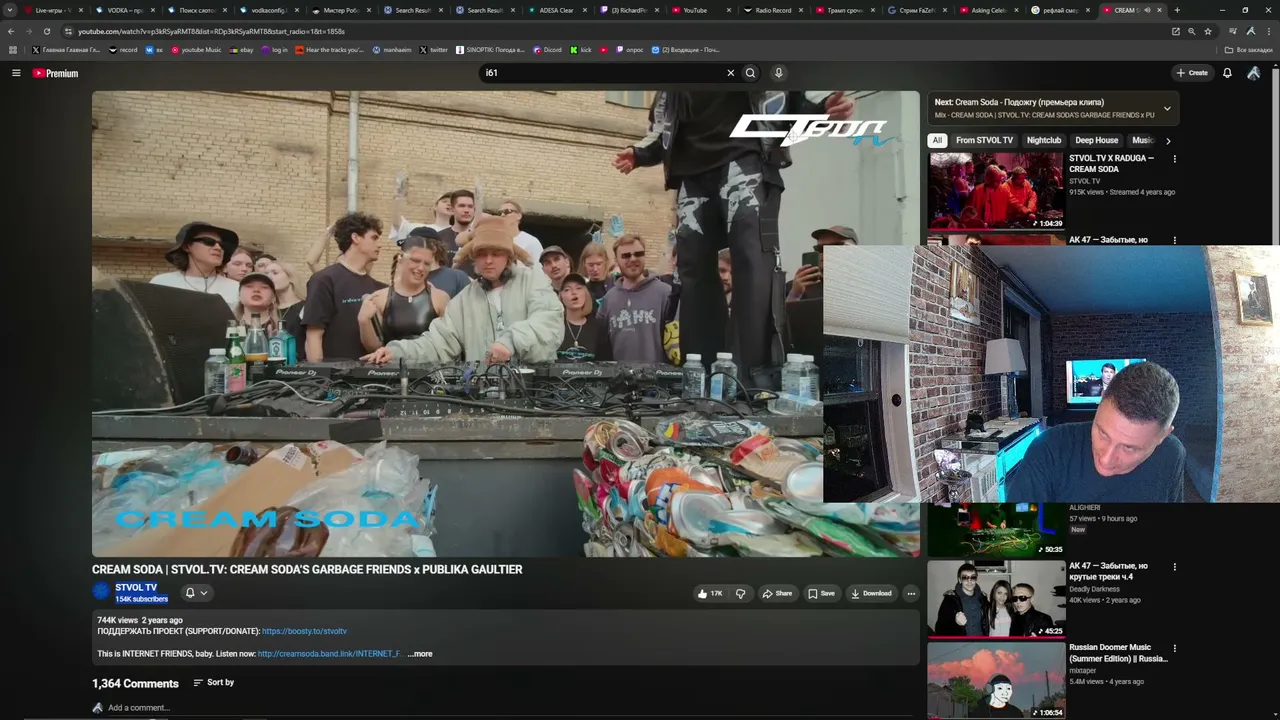Open the Sort by comments dropdown
Screen dimensions: 1280x720
tap(214, 683)
